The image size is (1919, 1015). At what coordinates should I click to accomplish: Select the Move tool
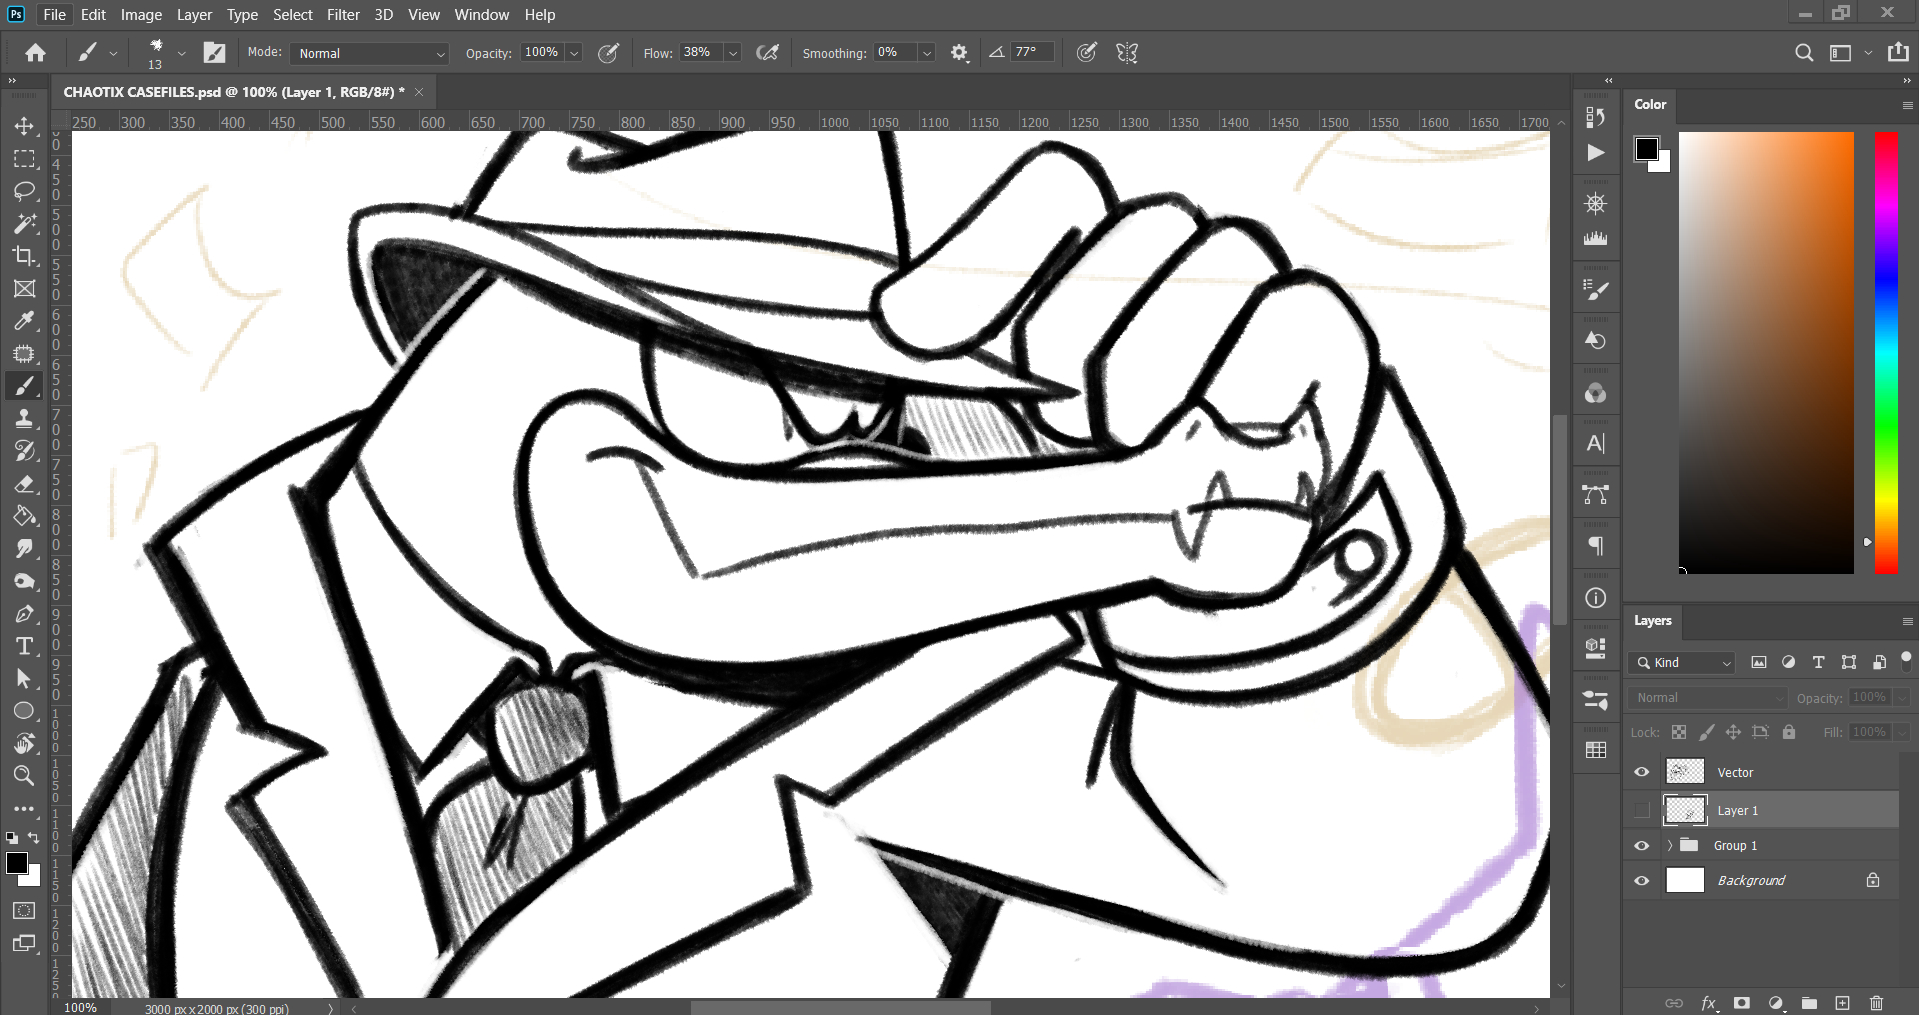pyautogui.click(x=24, y=126)
